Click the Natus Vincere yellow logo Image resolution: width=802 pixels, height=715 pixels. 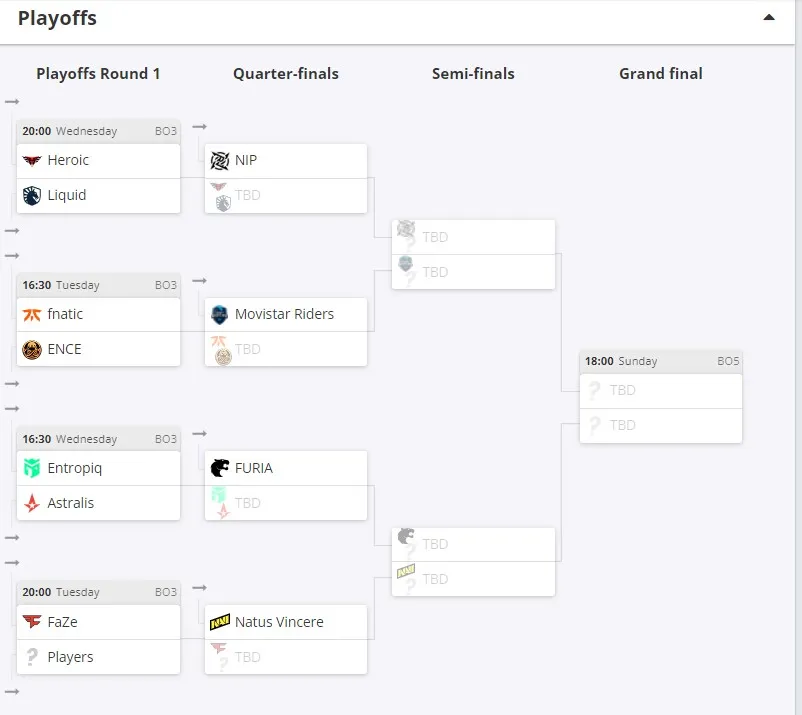pyautogui.click(x=220, y=622)
